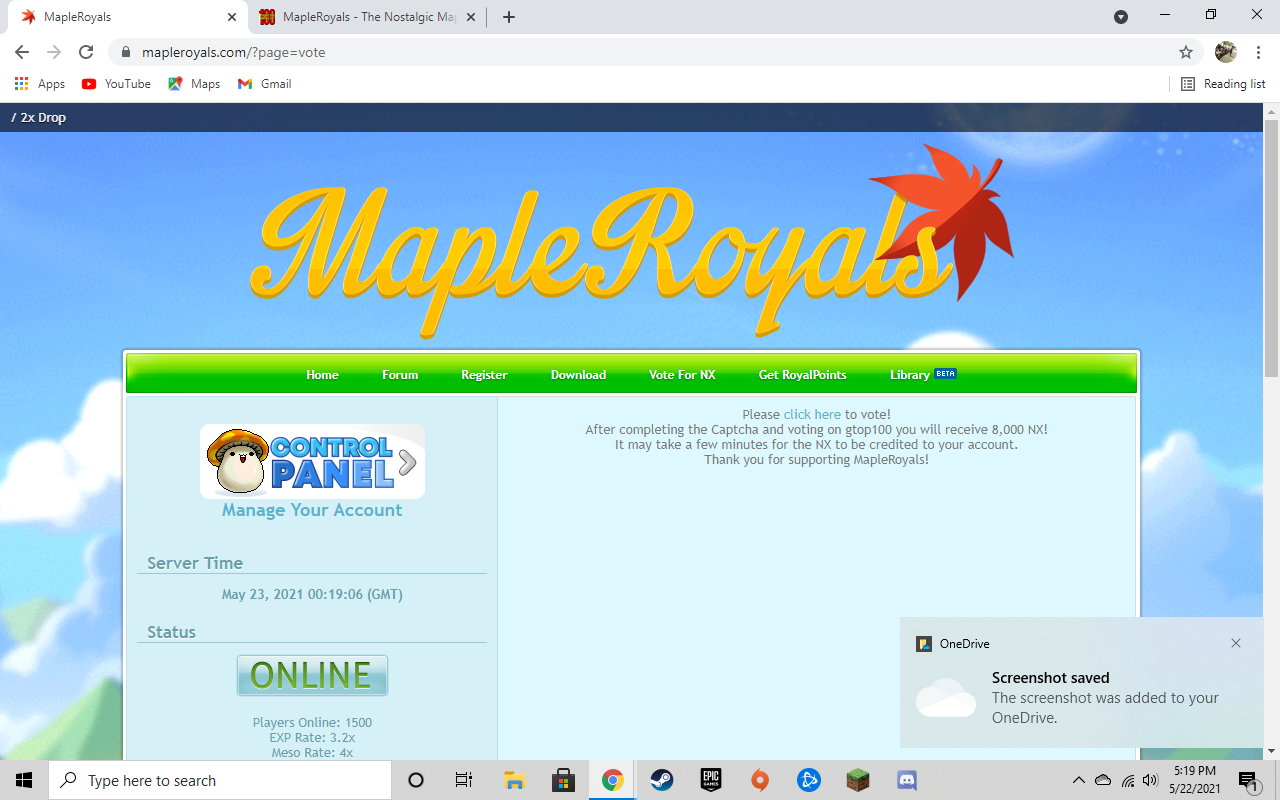This screenshot has height=800, width=1280.
Task: Click the Chrome taskbar icon
Action: coord(612,780)
